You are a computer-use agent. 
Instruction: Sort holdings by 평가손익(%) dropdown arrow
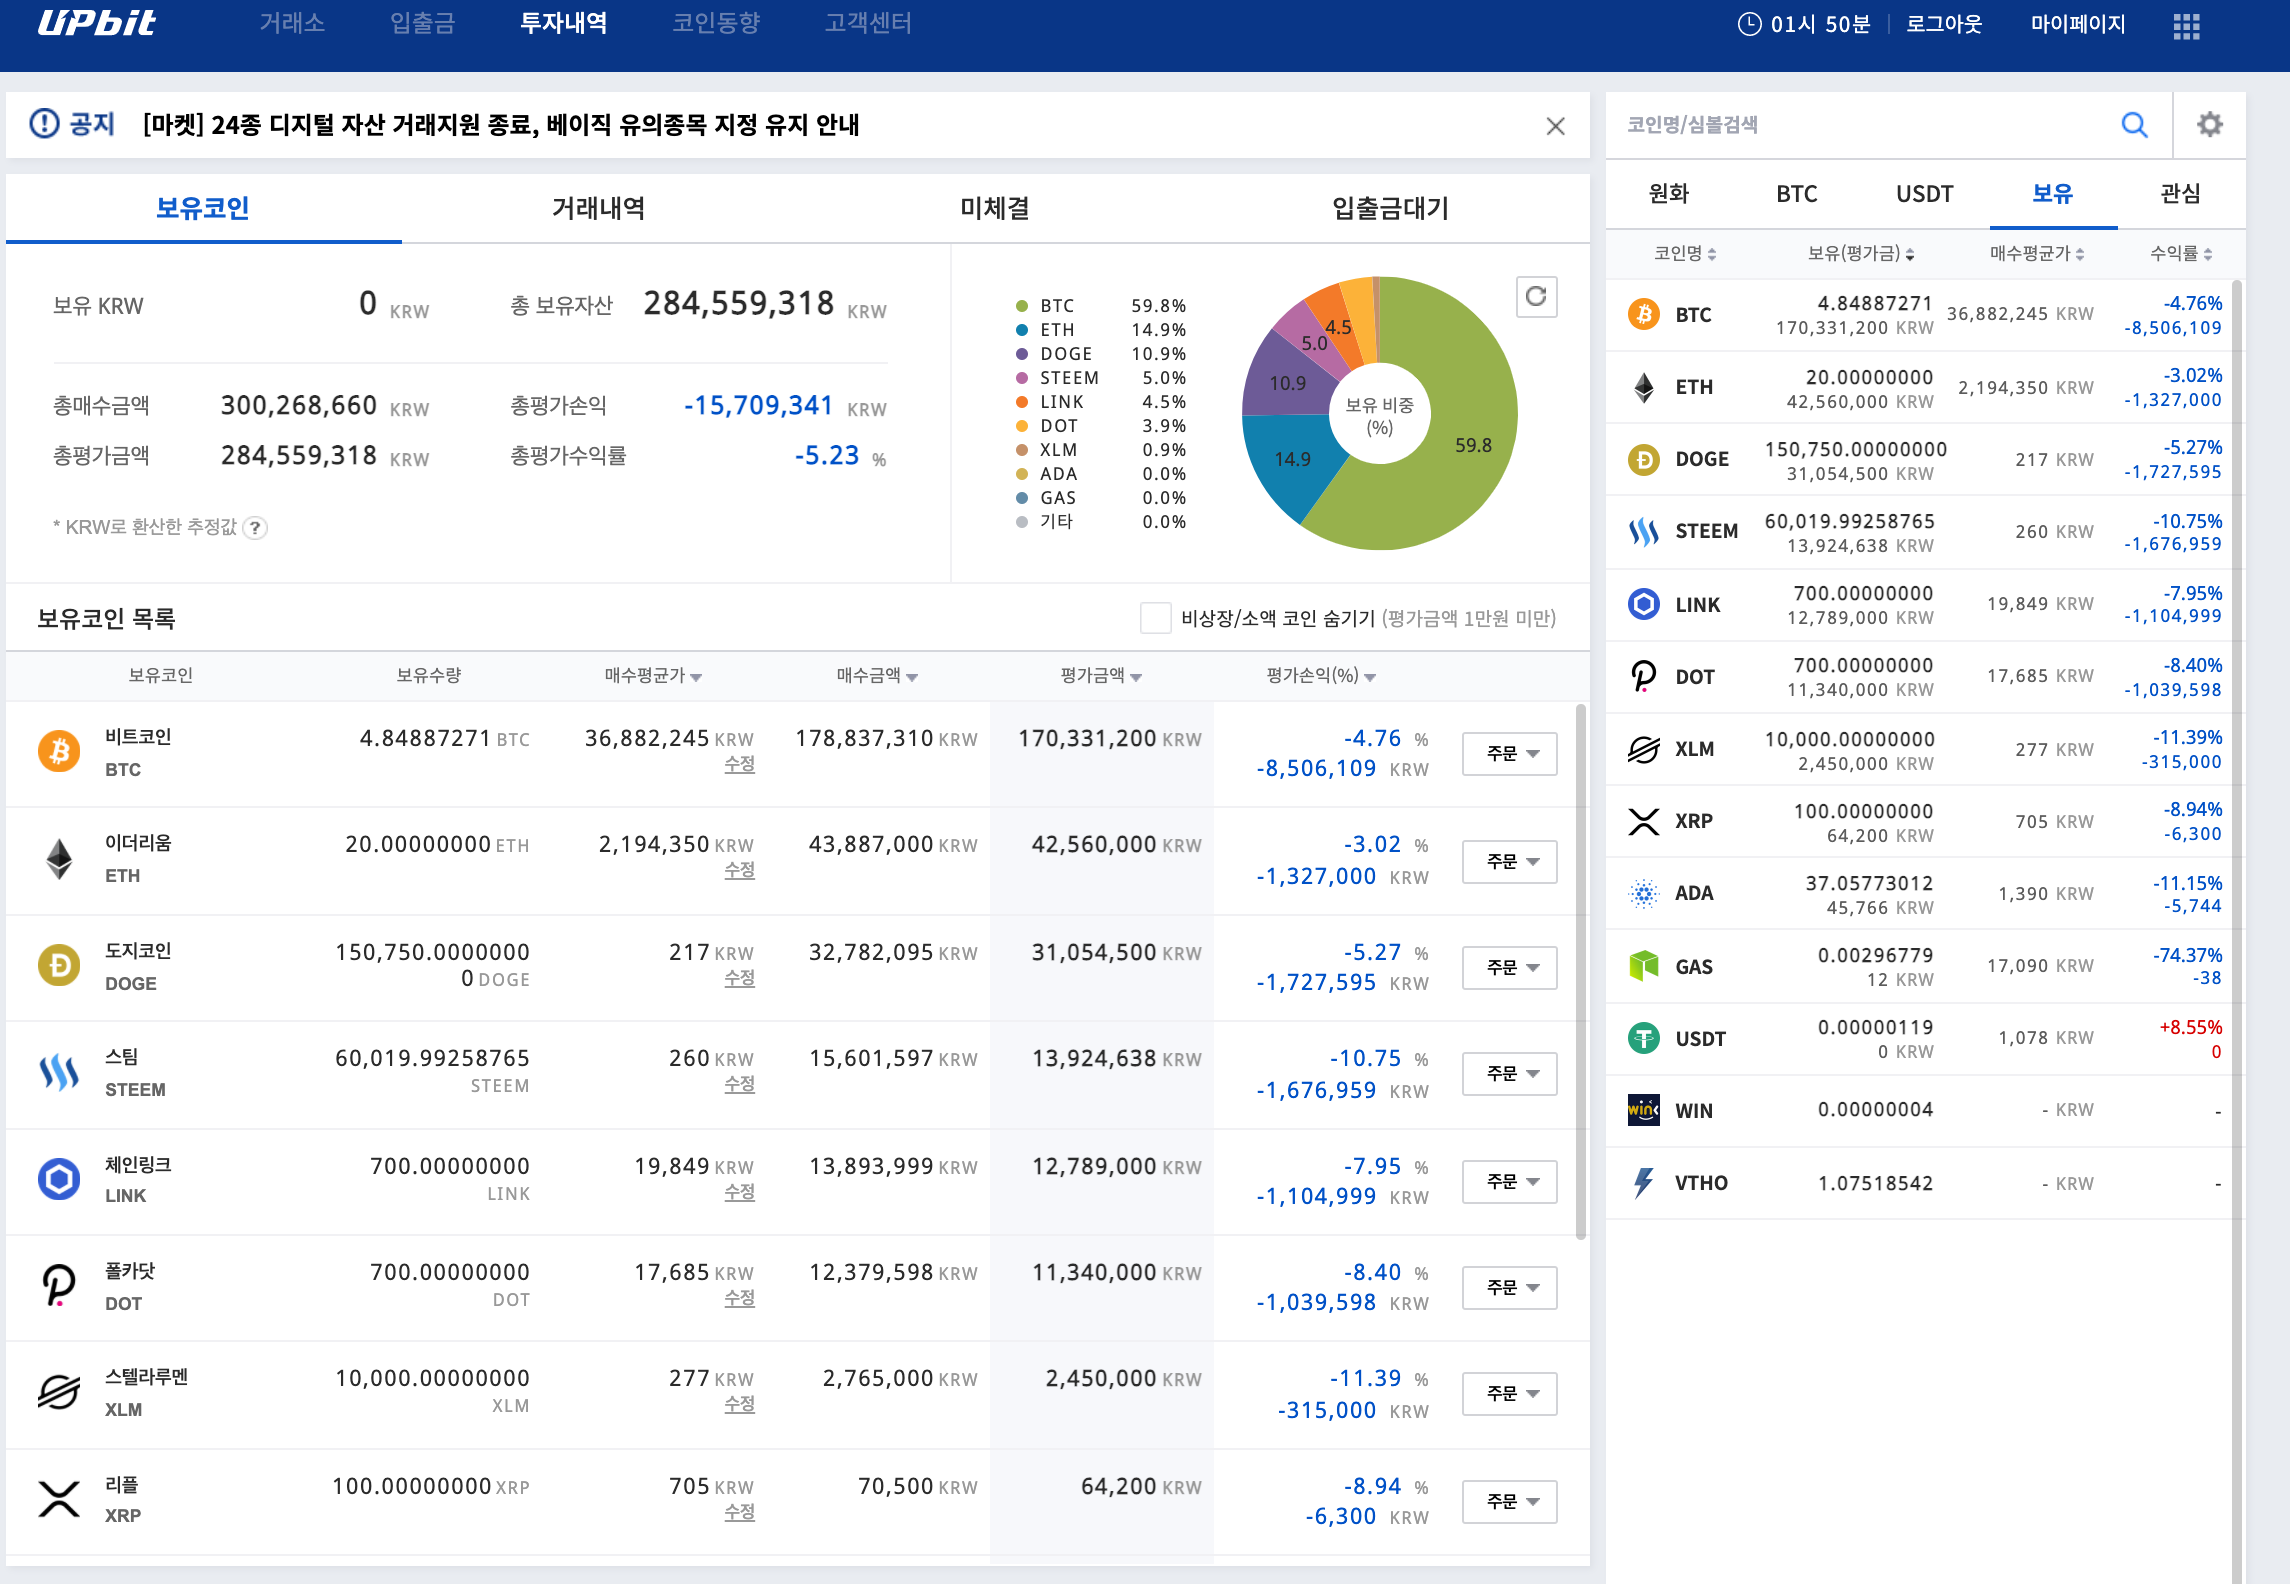[x=1370, y=677]
